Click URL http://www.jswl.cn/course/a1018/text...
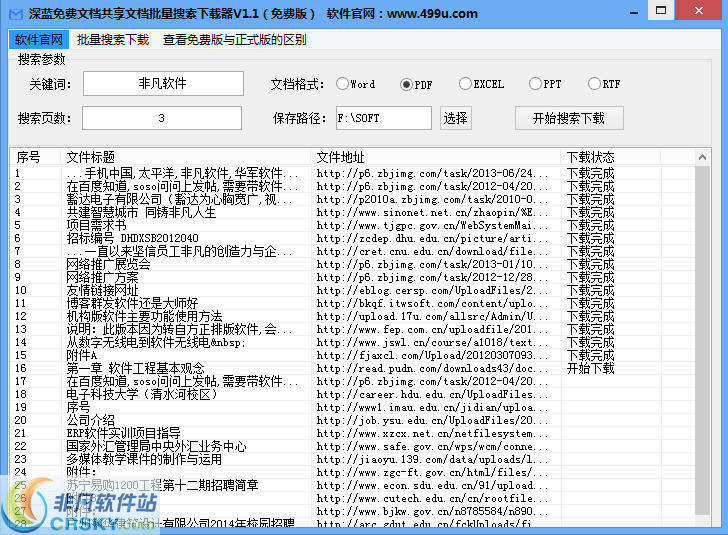The width and height of the screenshot is (728, 535). (432, 343)
